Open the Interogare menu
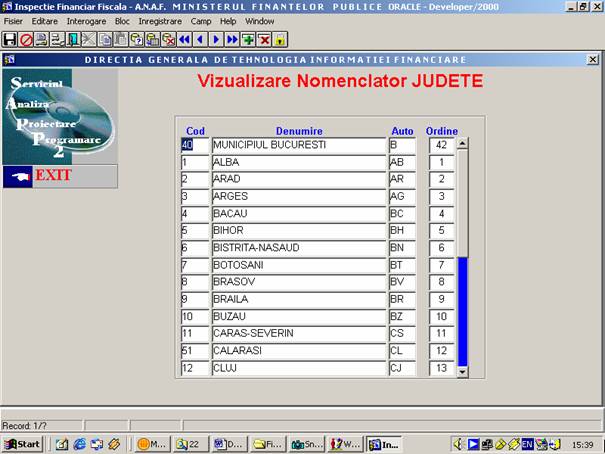Image resolution: width=605 pixels, height=454 pixels. (x=86, y=21)
